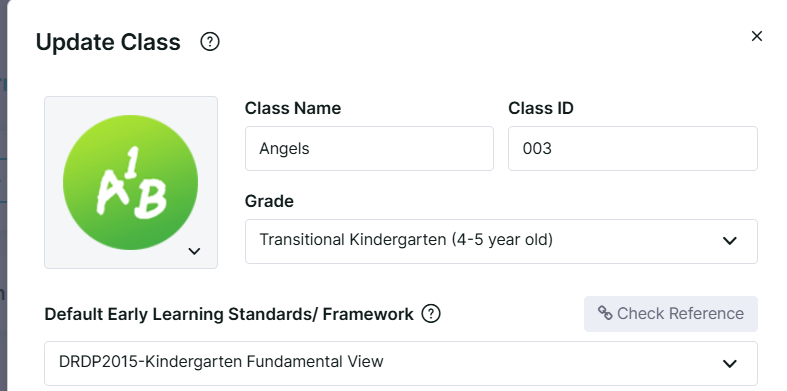Open the Grade dropdown
Viewport: 787px width, 391px height.
tap(501, 241)
